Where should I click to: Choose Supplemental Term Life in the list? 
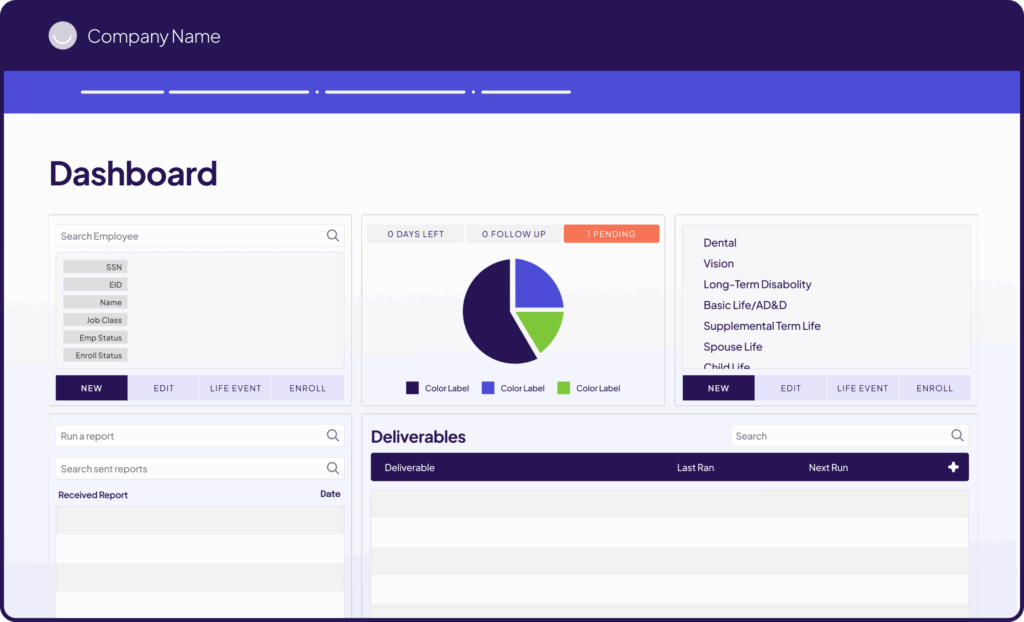pos(761,326)
